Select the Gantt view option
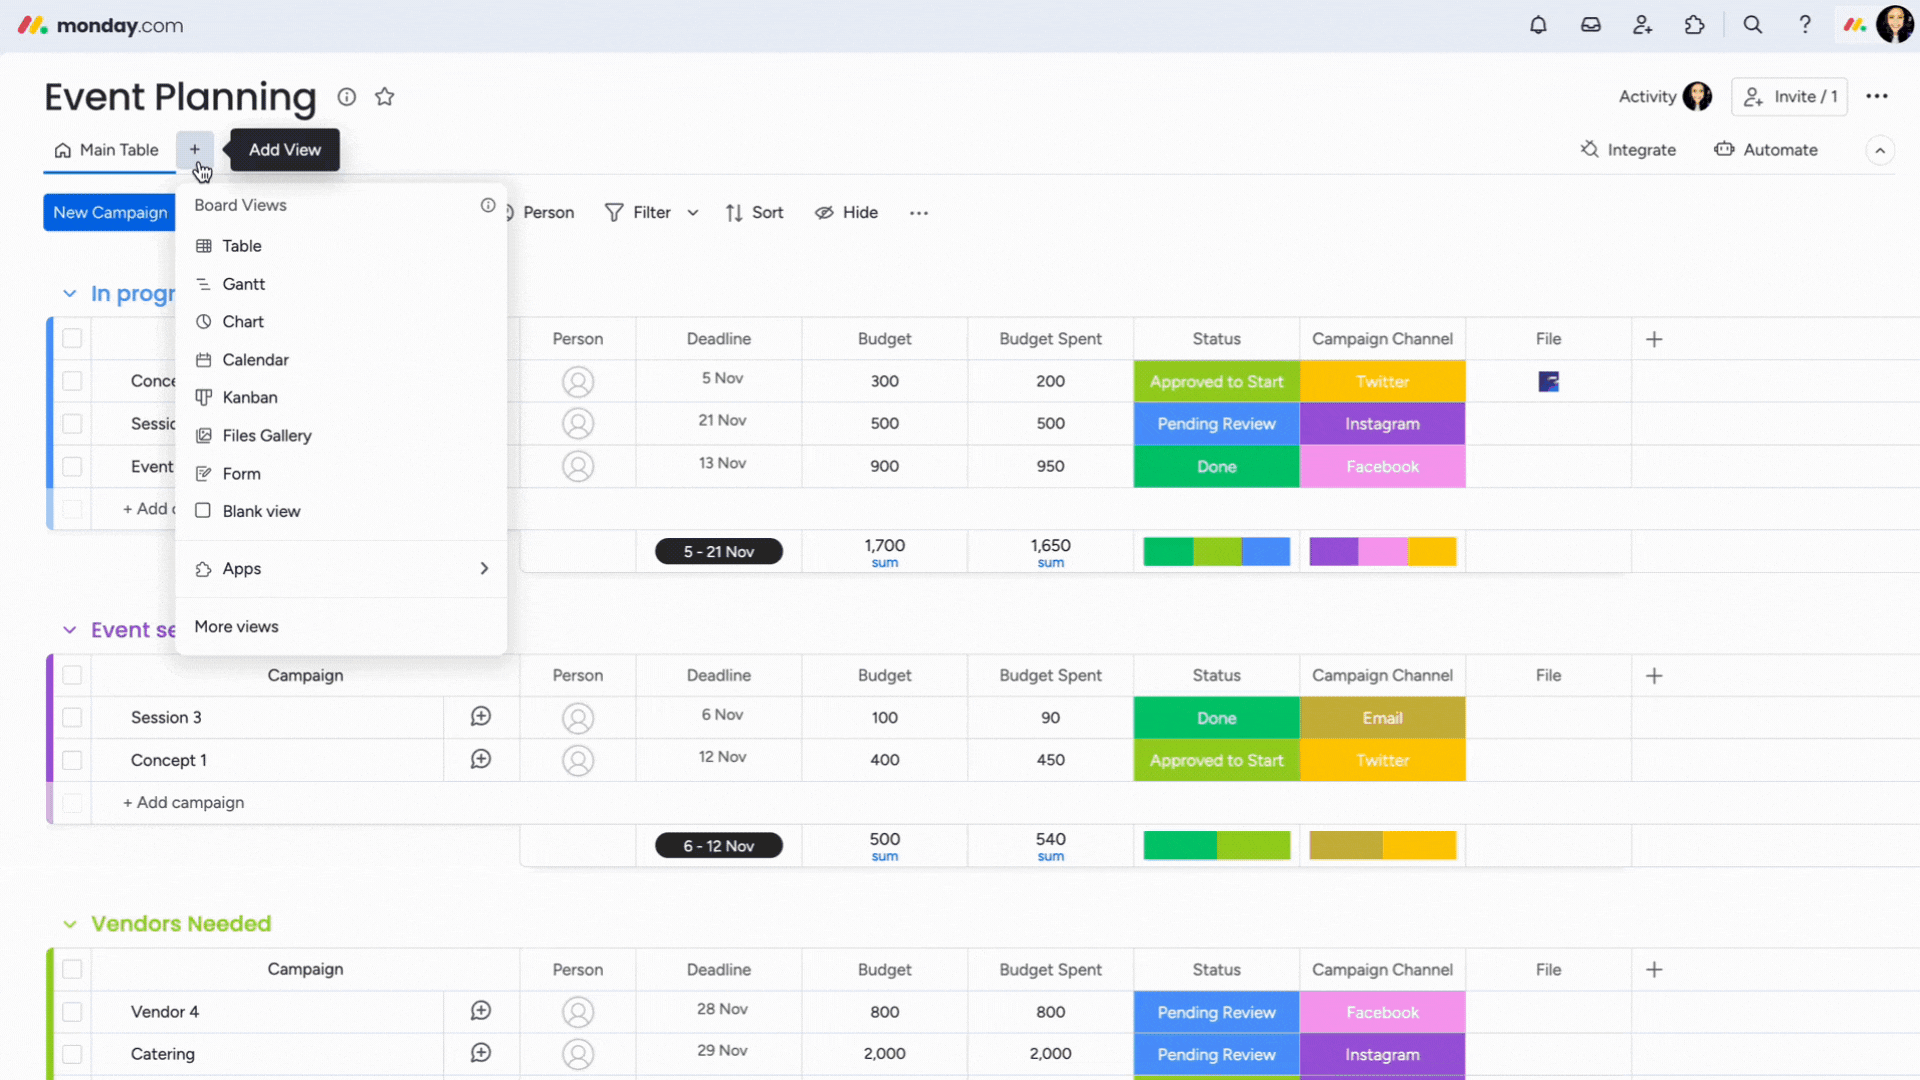This screenshot has height=1080, width=1920. (244, 282)
